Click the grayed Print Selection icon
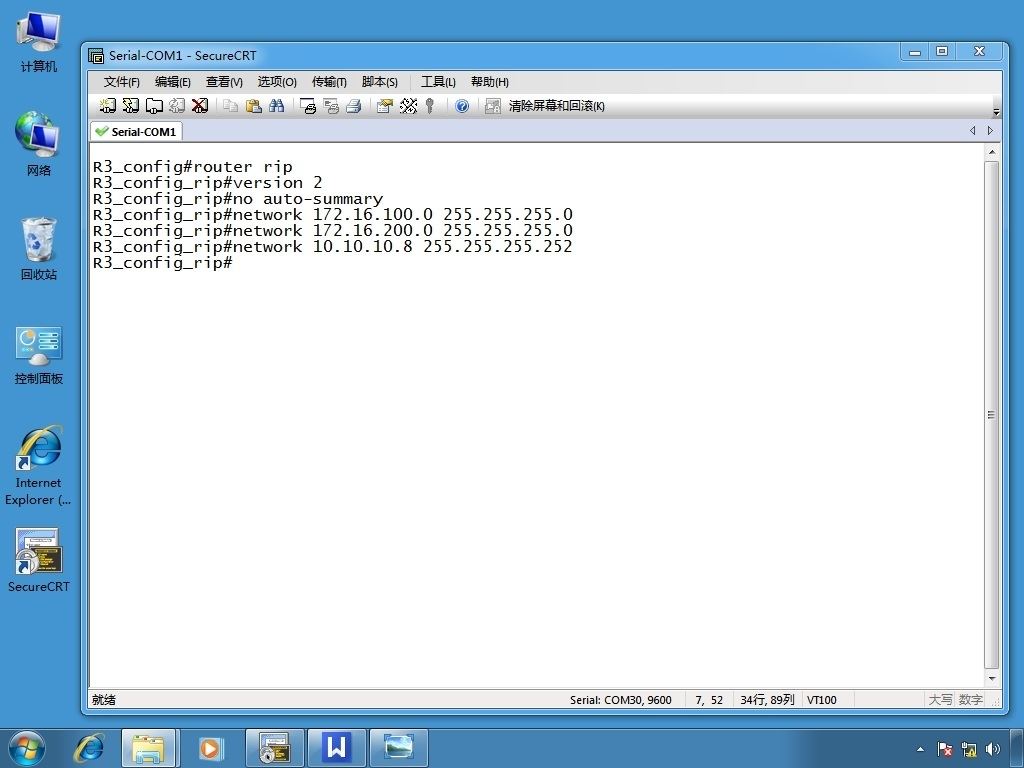Viewport: 1024px width, 768px height. point(331,106)
